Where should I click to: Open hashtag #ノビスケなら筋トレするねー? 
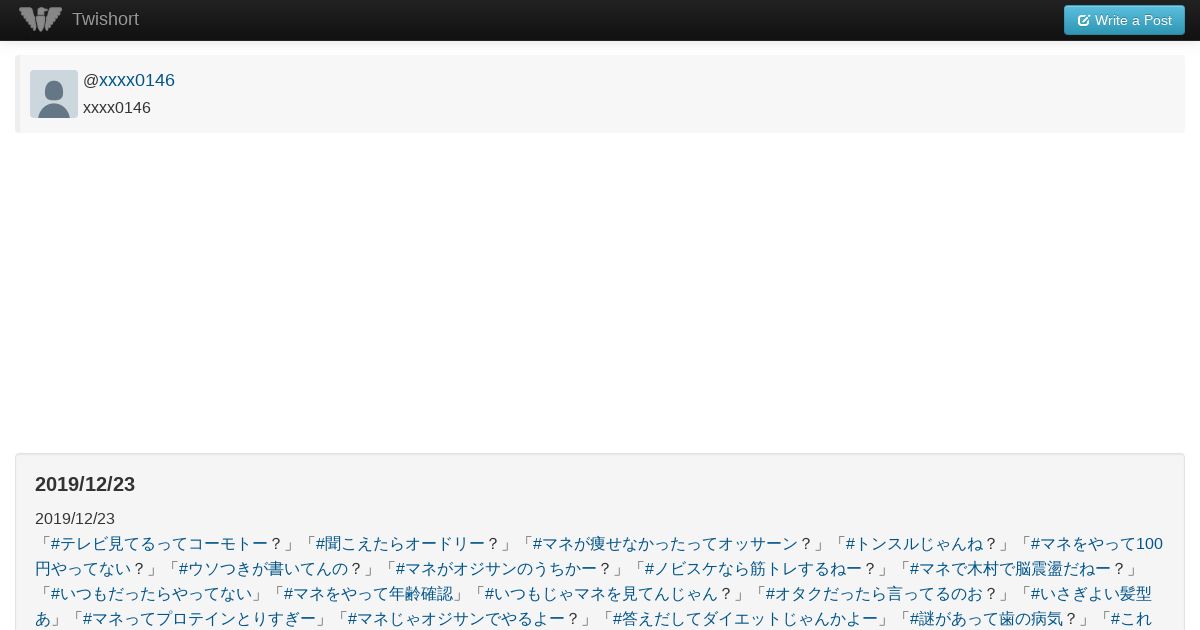[x=753, y=569]
